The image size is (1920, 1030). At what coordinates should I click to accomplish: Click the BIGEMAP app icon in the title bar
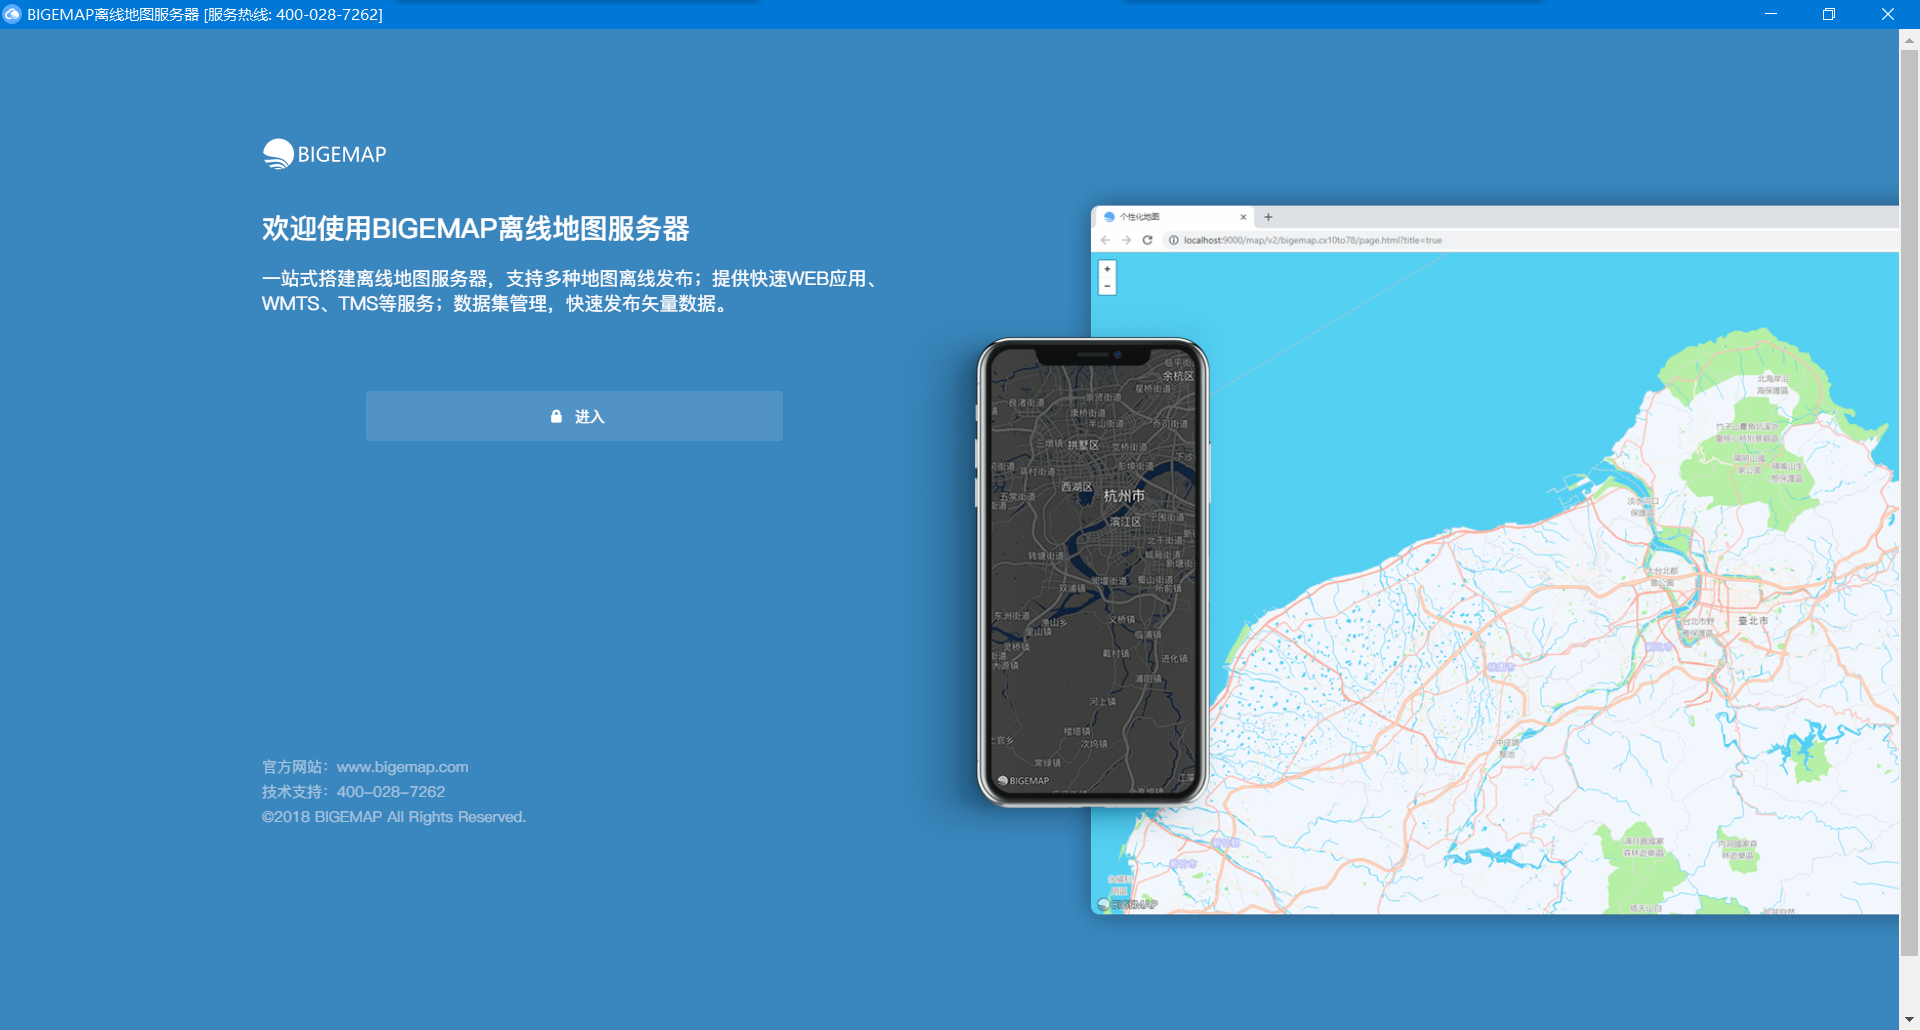(x=12, y=14)
